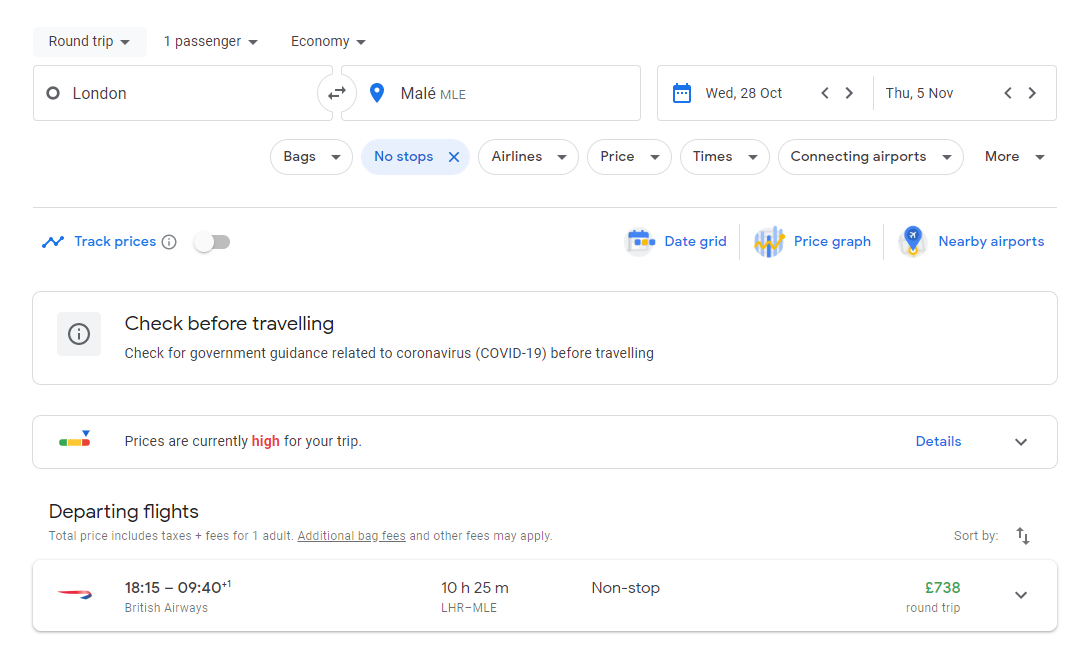This screenshot has width=1089, height=664.
Task: Show Nearby airports map
Action: (971, 242)
